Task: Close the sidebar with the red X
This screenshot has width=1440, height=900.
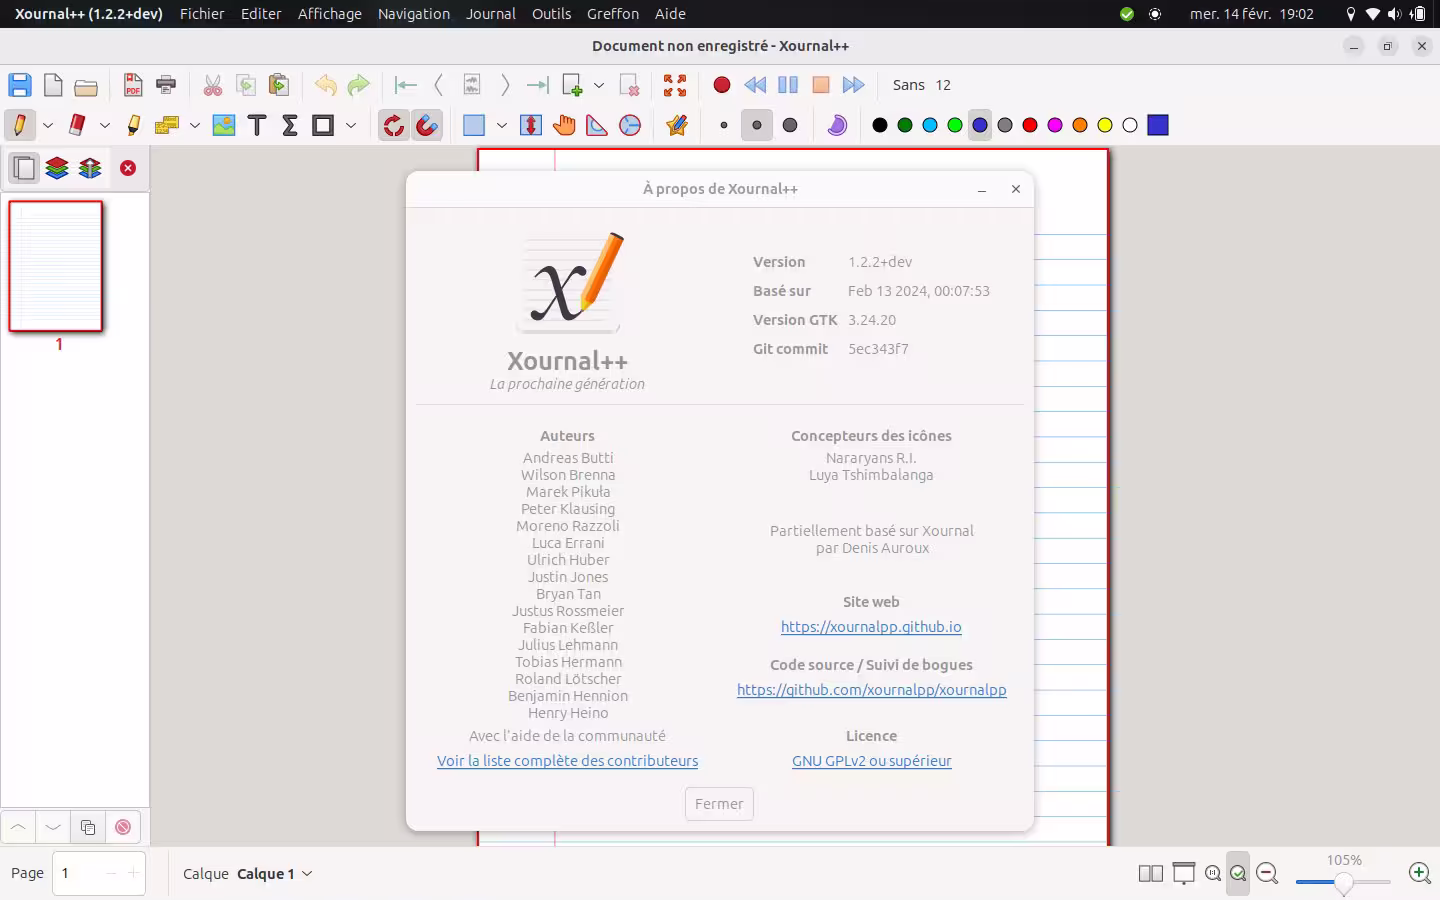Action: (x=128, y=168)
